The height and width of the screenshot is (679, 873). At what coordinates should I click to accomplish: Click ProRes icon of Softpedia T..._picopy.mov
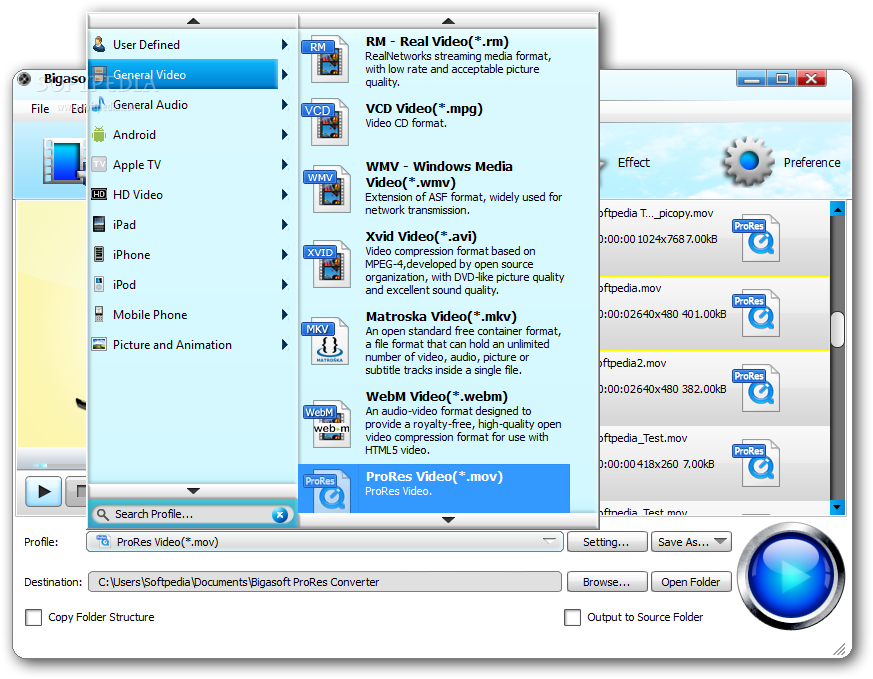pyautogui.click(x=756, y=239)
